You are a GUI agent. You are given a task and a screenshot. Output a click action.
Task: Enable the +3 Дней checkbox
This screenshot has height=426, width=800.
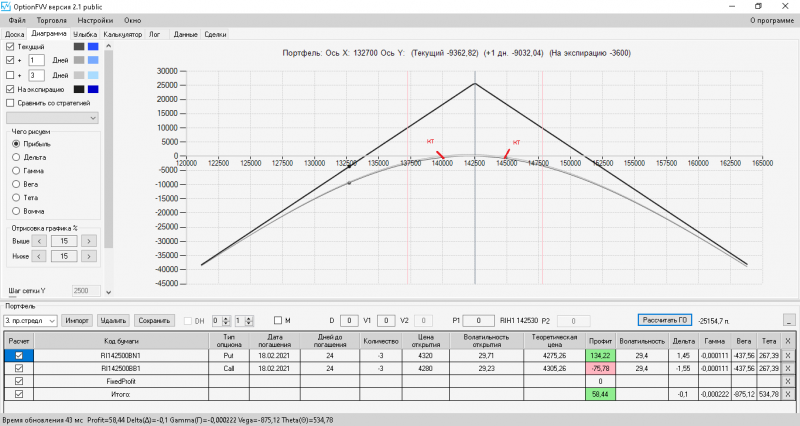(x=10, y=75)
